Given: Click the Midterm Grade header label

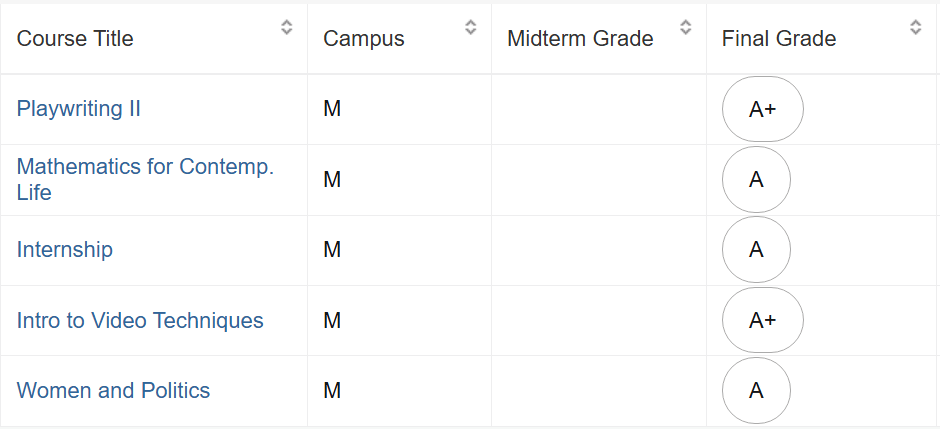Looking at the screenshot, I should point(580,39).
